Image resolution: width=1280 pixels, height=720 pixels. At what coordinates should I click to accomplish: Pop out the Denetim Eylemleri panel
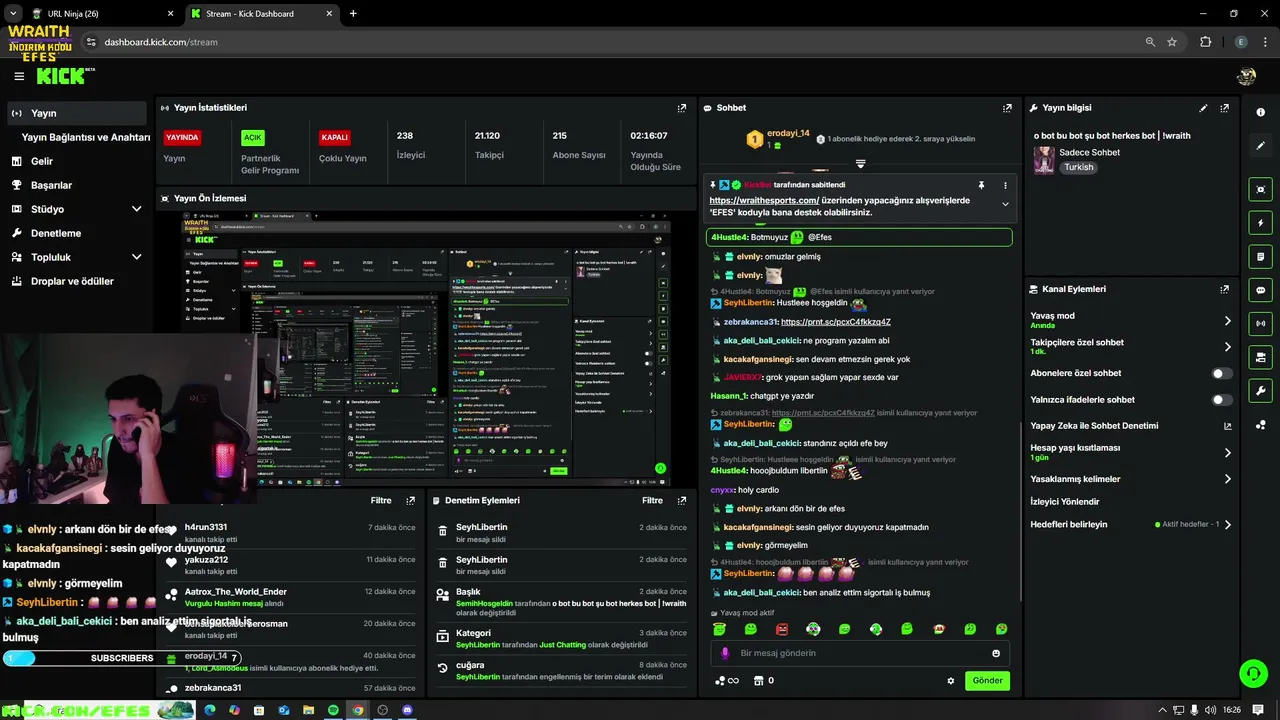tap(682, 500)
